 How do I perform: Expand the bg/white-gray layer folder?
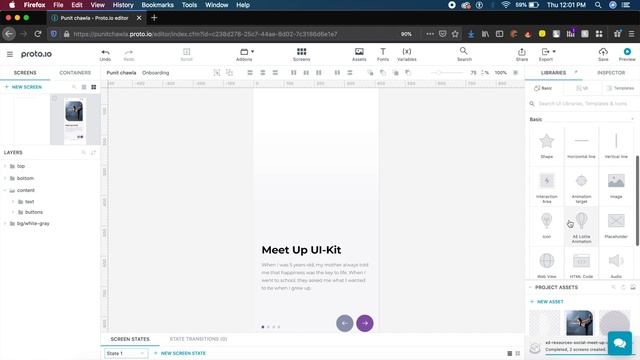(5, 224)
